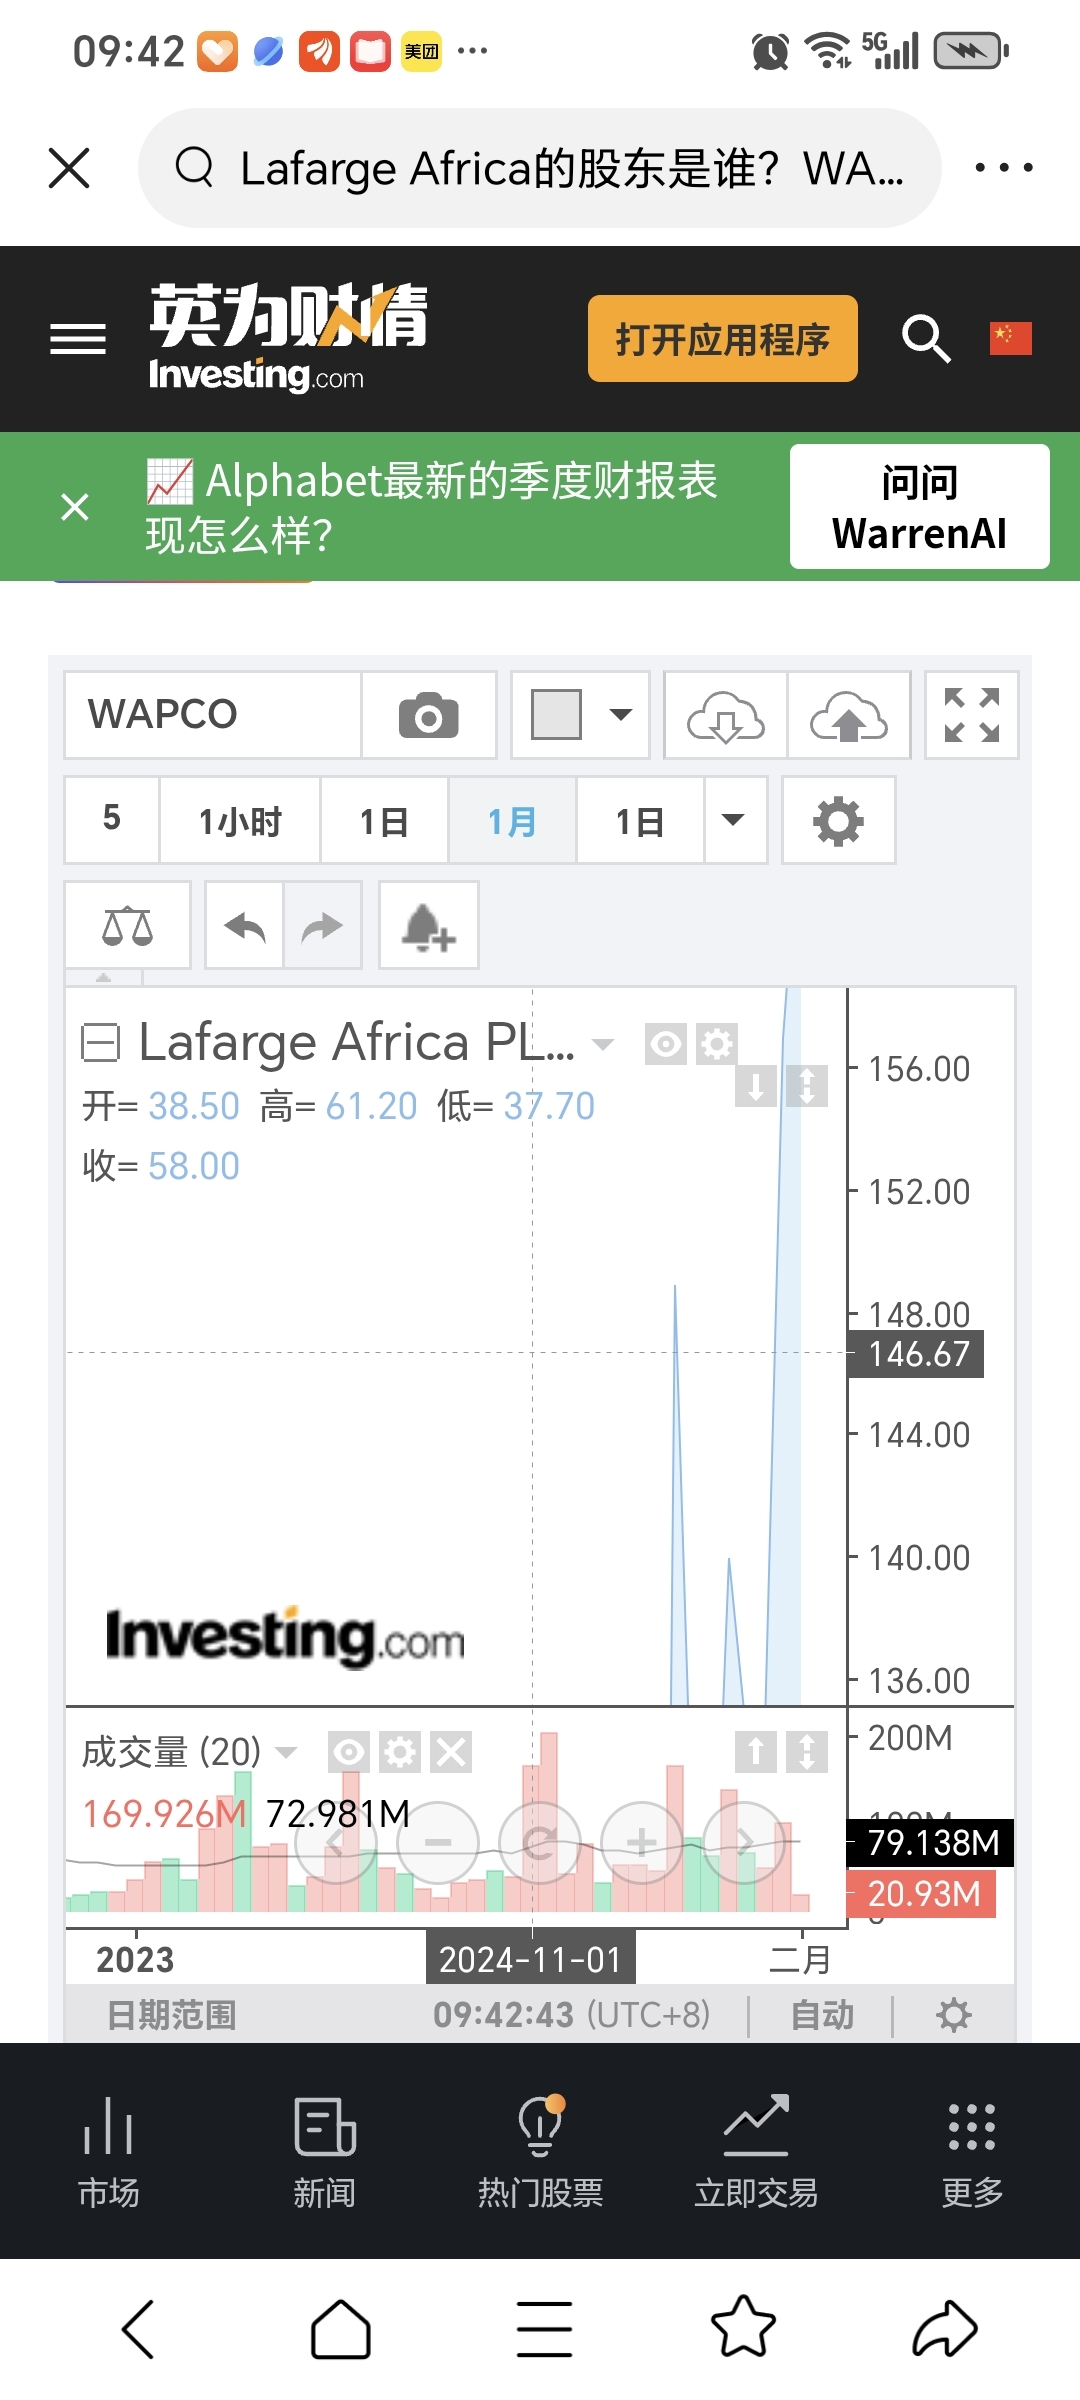
Task: Edit the WAPCO symbol field
Action: (212, 716)
